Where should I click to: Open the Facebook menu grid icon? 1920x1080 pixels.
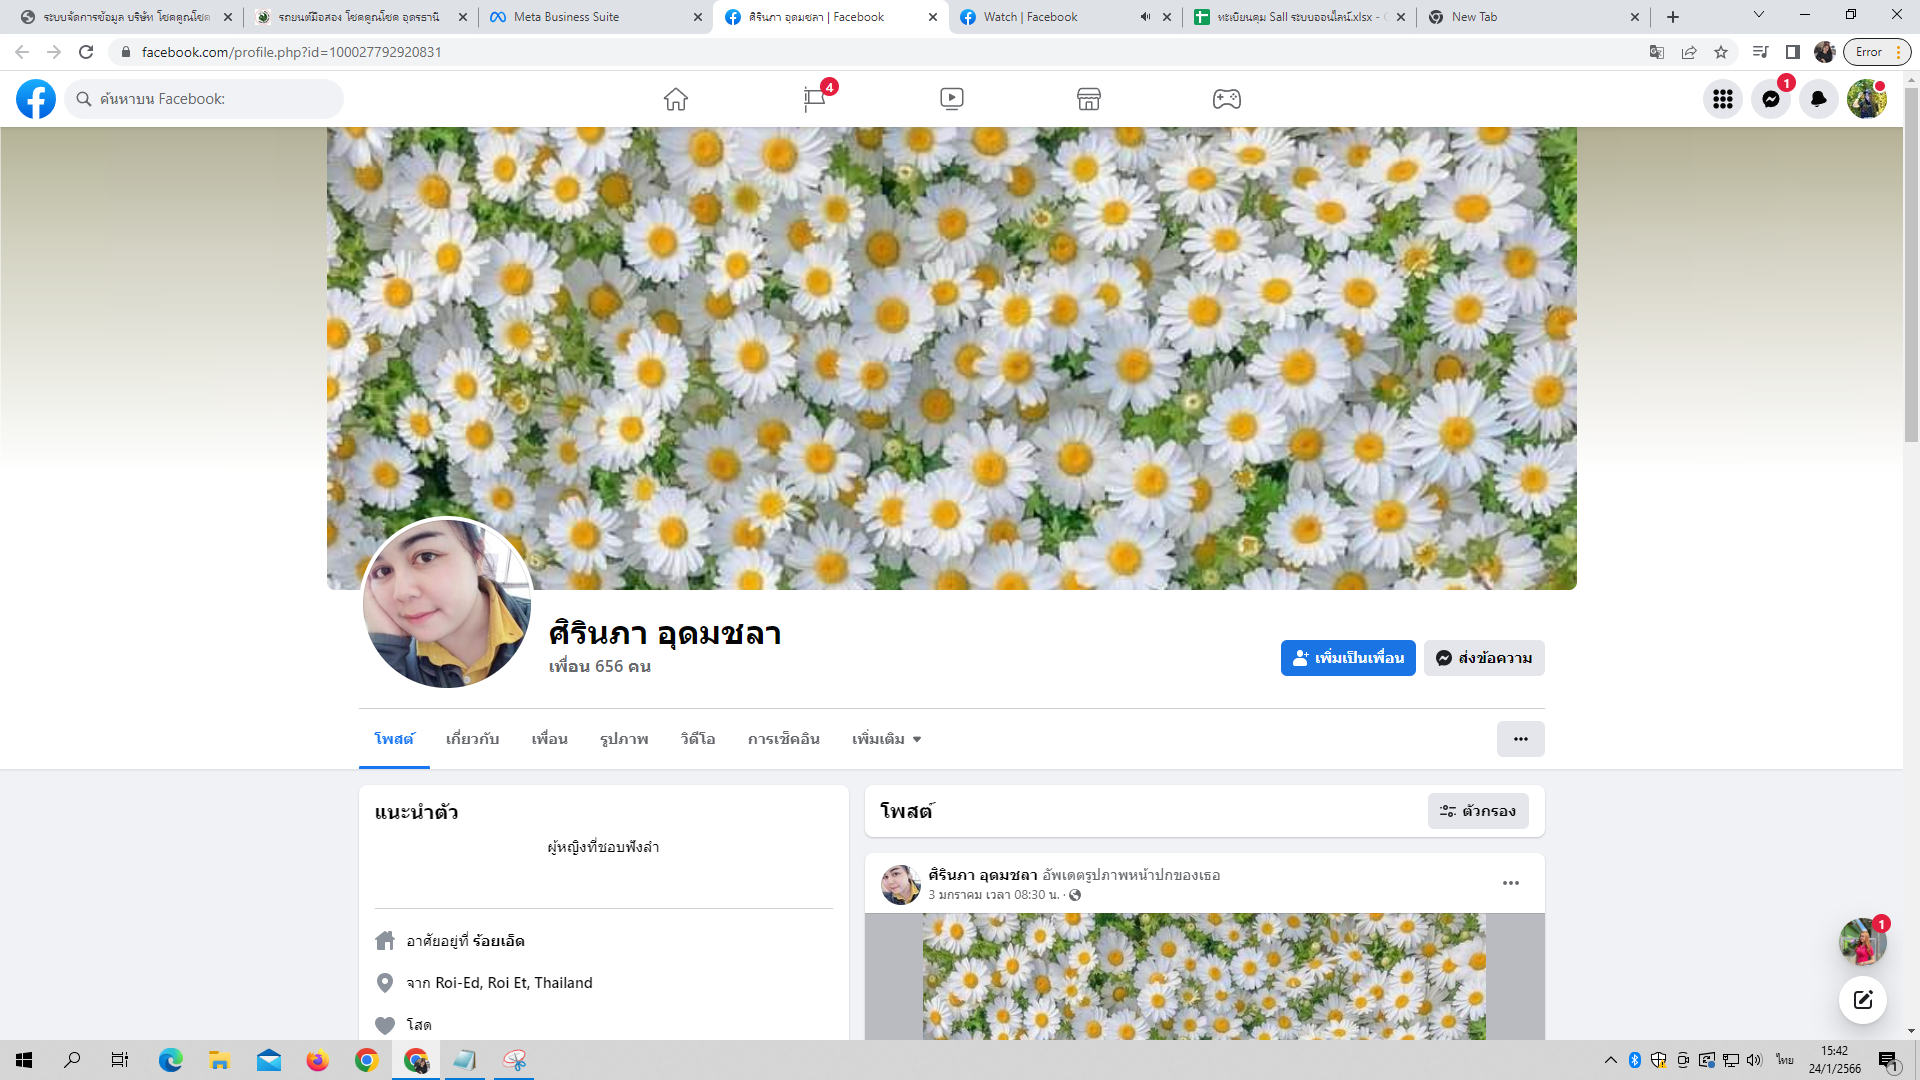pos(1722,99)
